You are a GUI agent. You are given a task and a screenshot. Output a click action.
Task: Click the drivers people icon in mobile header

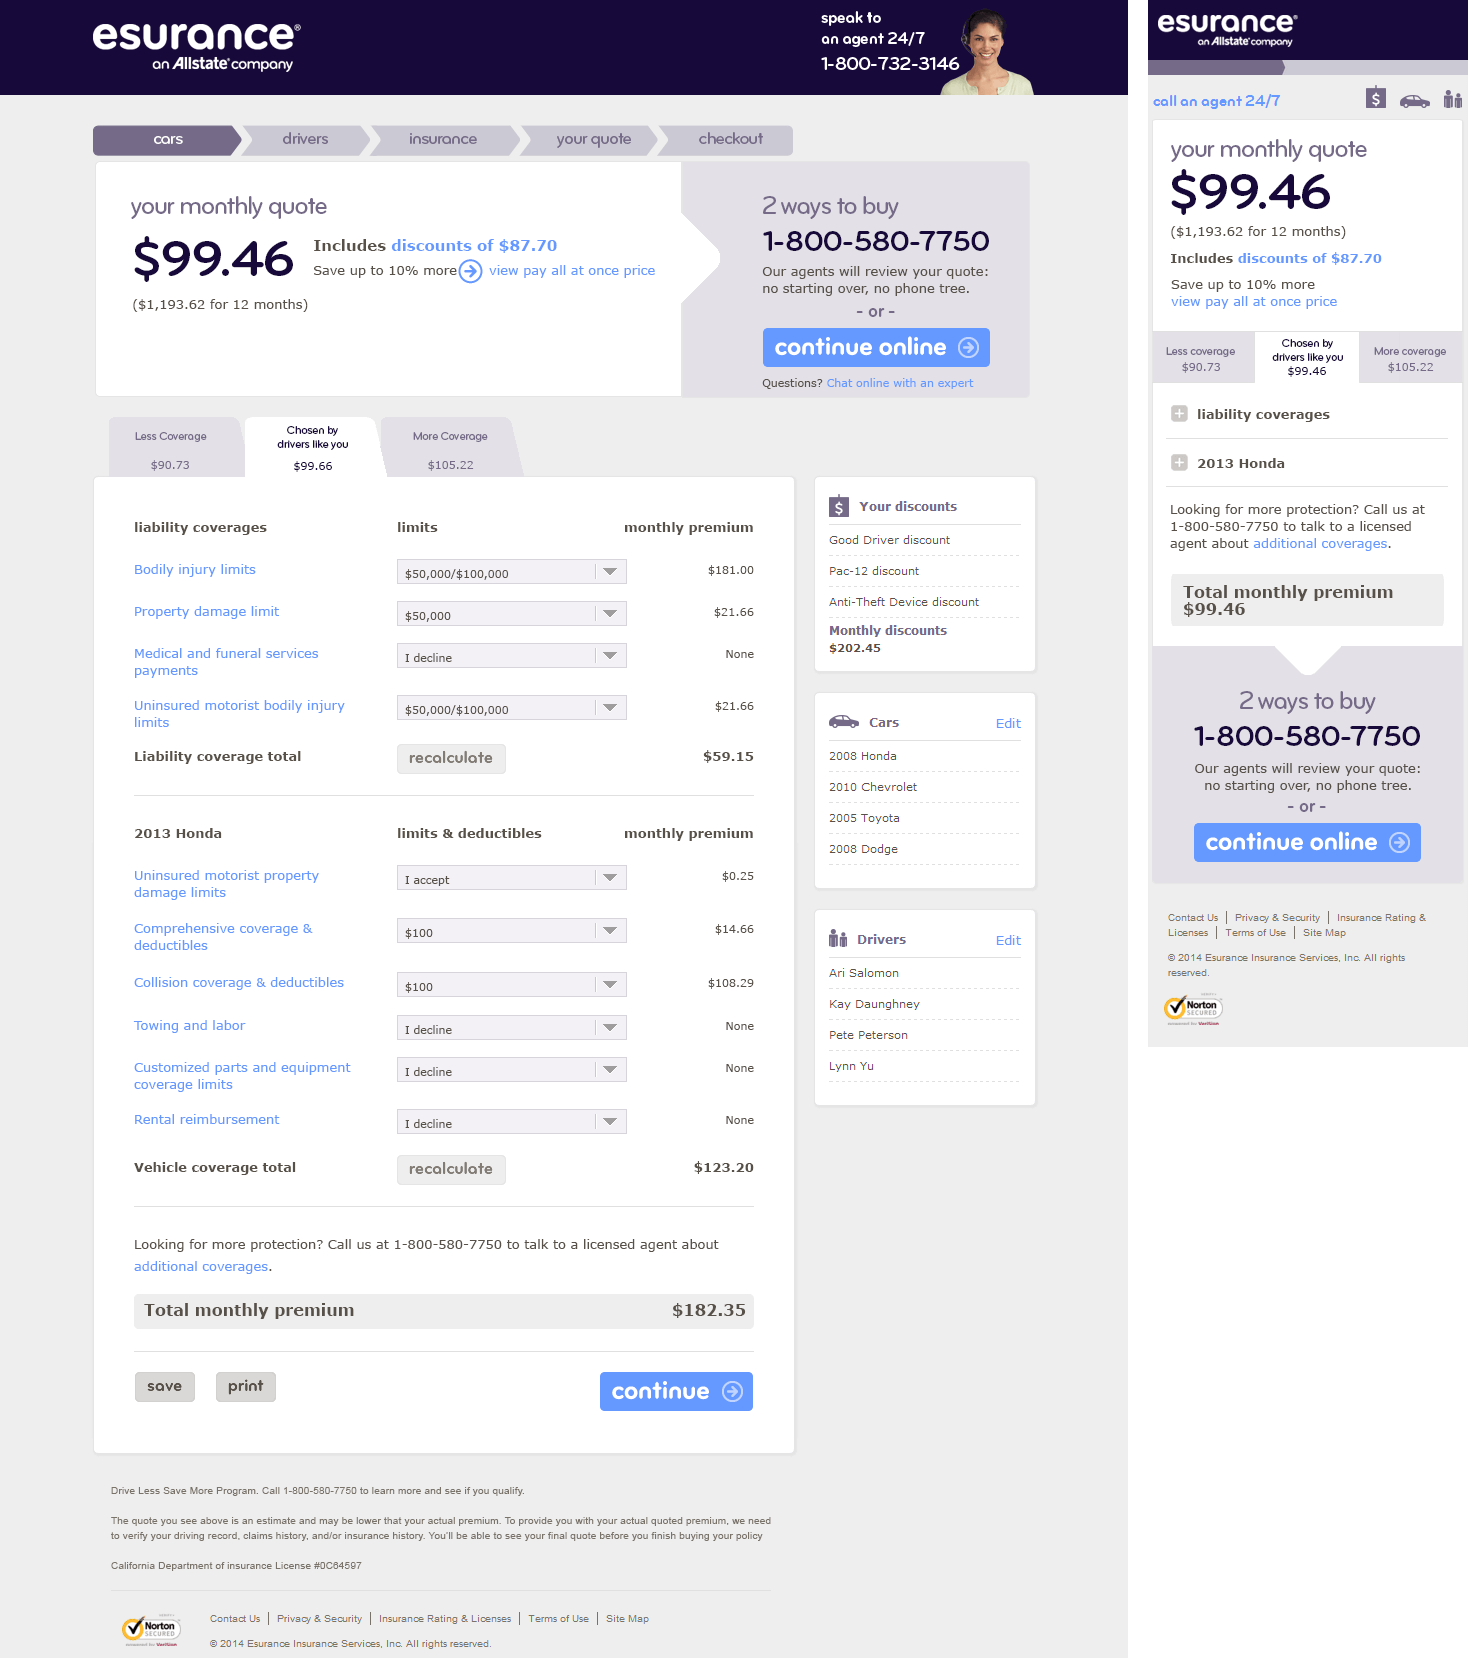pyautogui.click(x=1452, y=99)
